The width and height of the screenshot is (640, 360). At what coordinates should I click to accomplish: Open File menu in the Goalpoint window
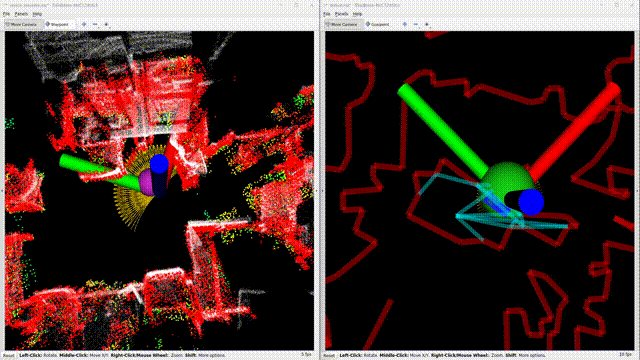click(327, 14)
